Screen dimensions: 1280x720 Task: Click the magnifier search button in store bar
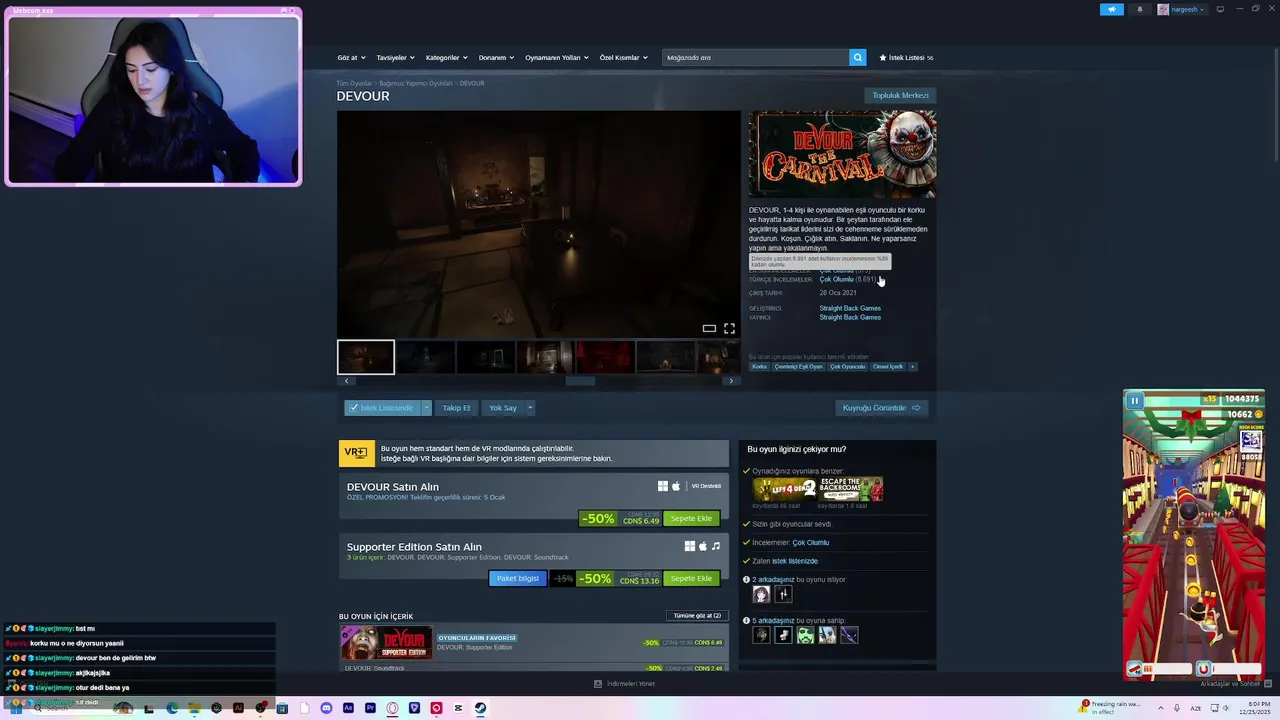[857, 58]
